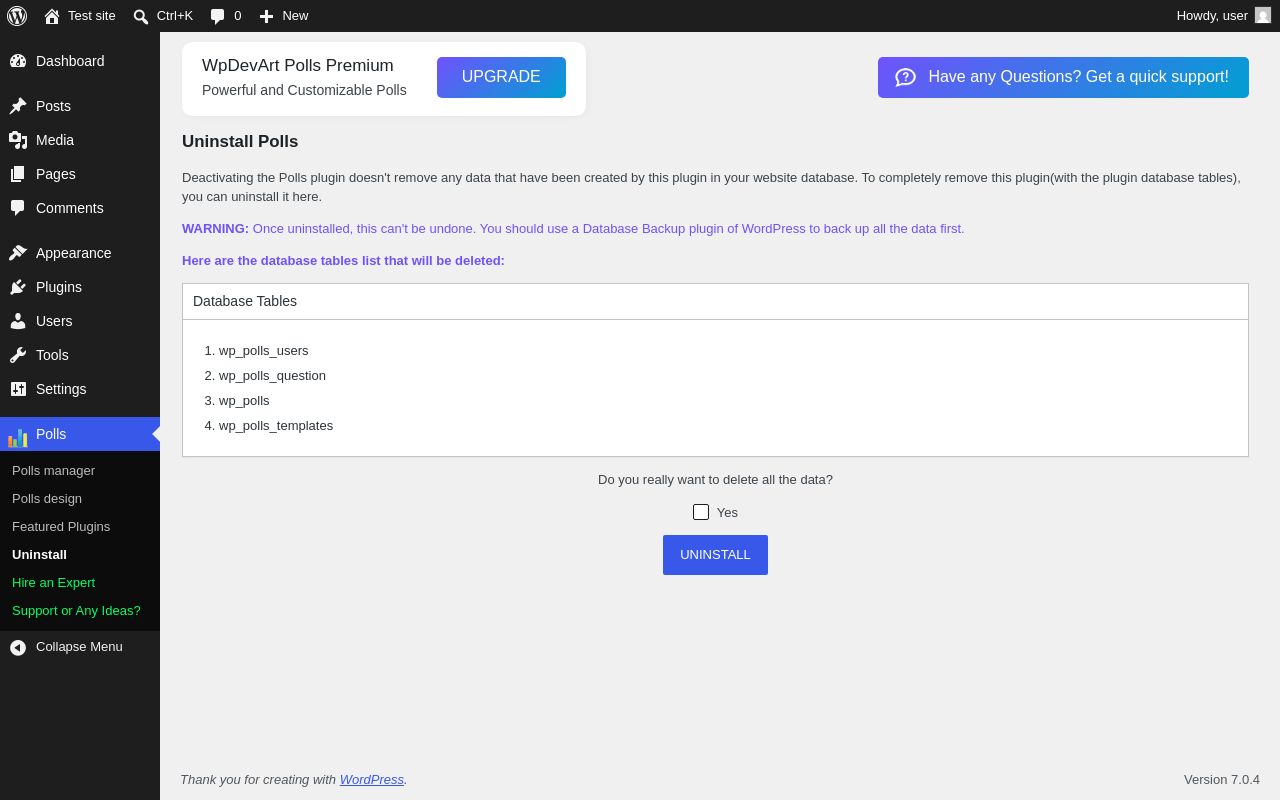The image size is (1280, 800).
Task: Click the Posts pushpin icon
Action: coord(18,106)
